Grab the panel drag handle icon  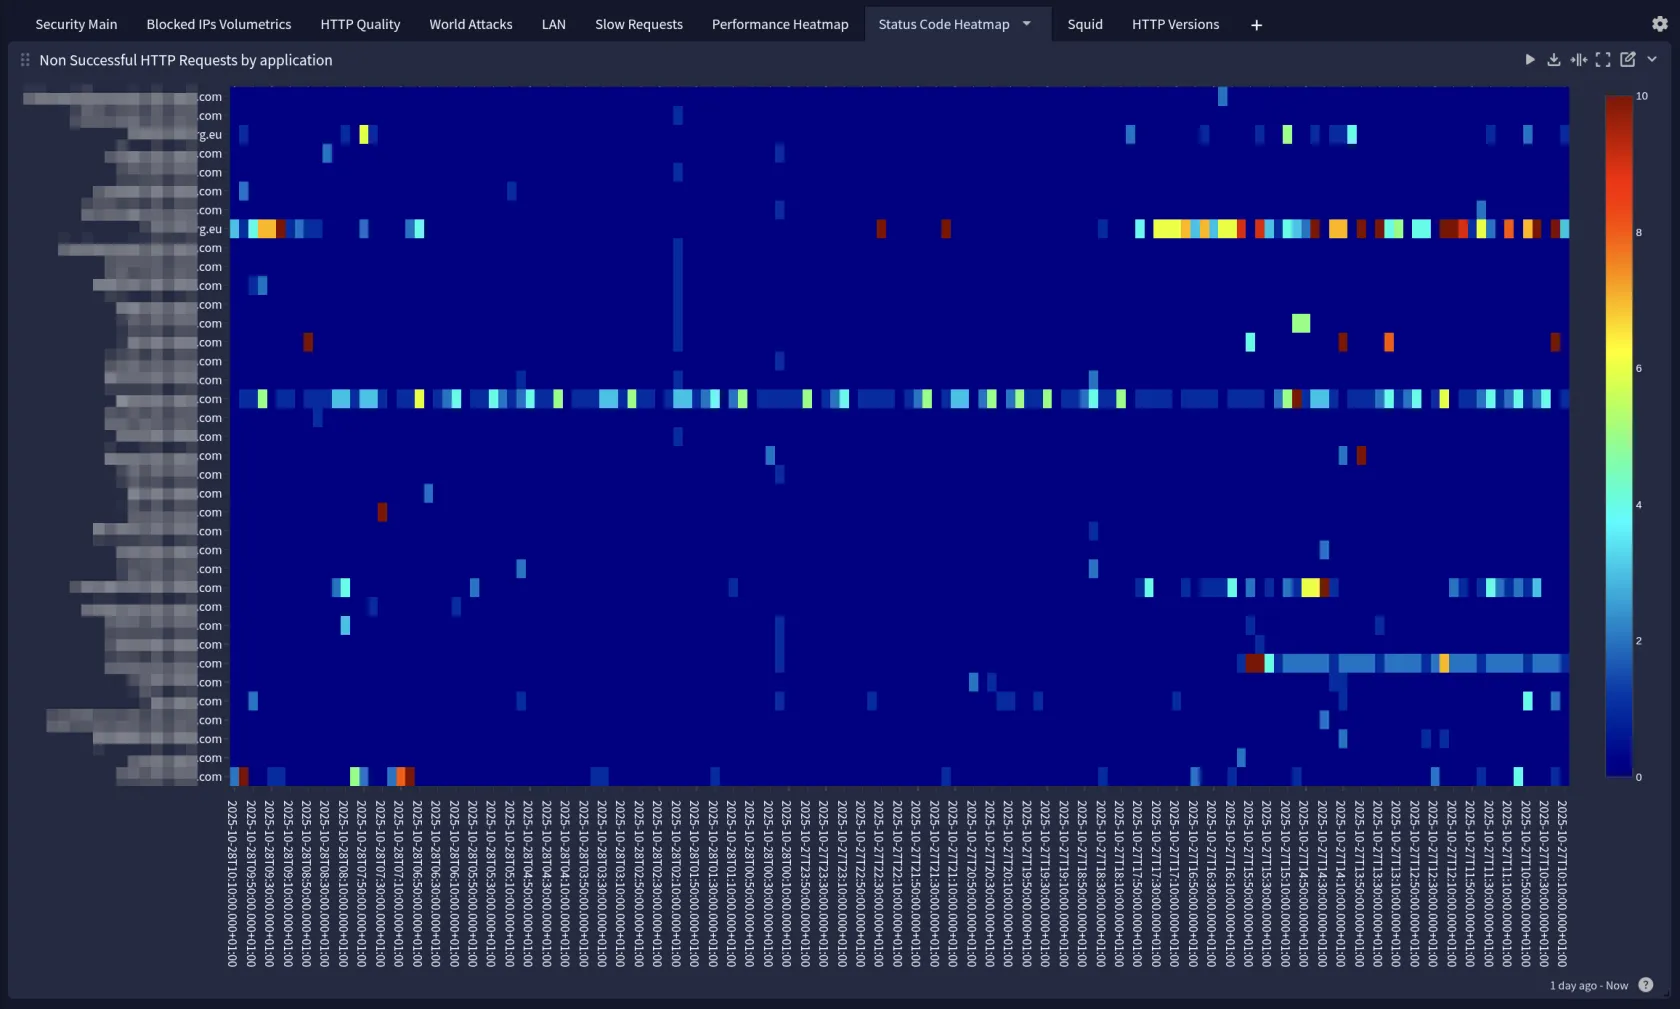click(25, 60)
